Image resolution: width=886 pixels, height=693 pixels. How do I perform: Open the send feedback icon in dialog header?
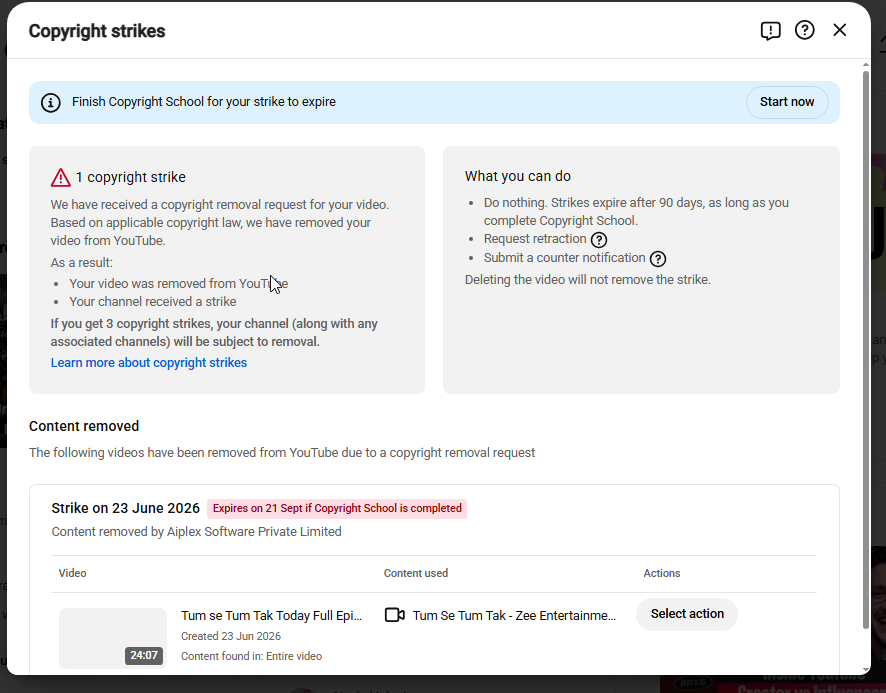770,31
